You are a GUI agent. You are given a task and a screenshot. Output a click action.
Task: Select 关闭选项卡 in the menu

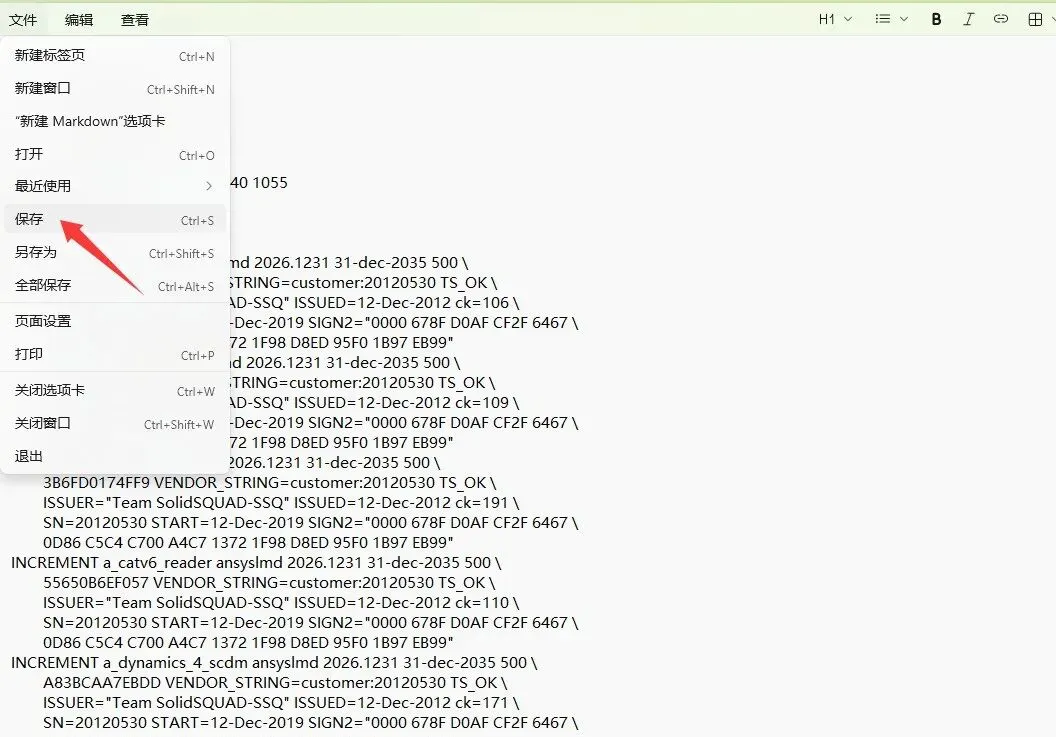pyautogui.click(x=115, y=391)
